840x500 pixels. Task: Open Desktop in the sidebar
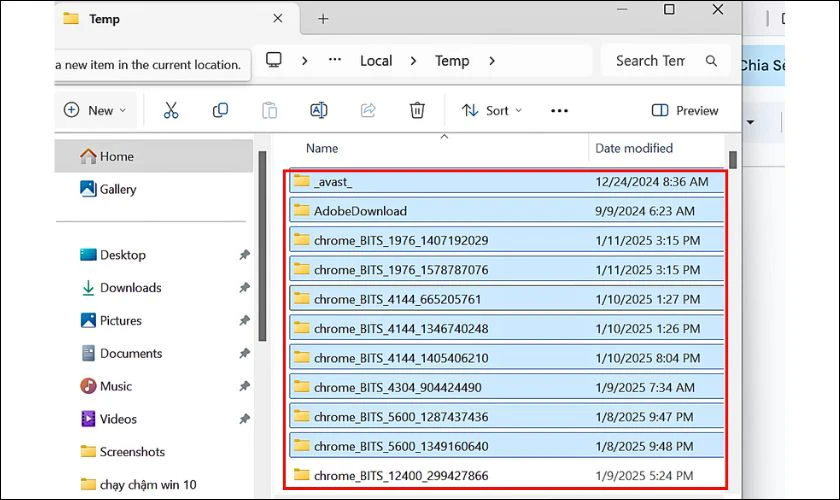tap(123, 255)
